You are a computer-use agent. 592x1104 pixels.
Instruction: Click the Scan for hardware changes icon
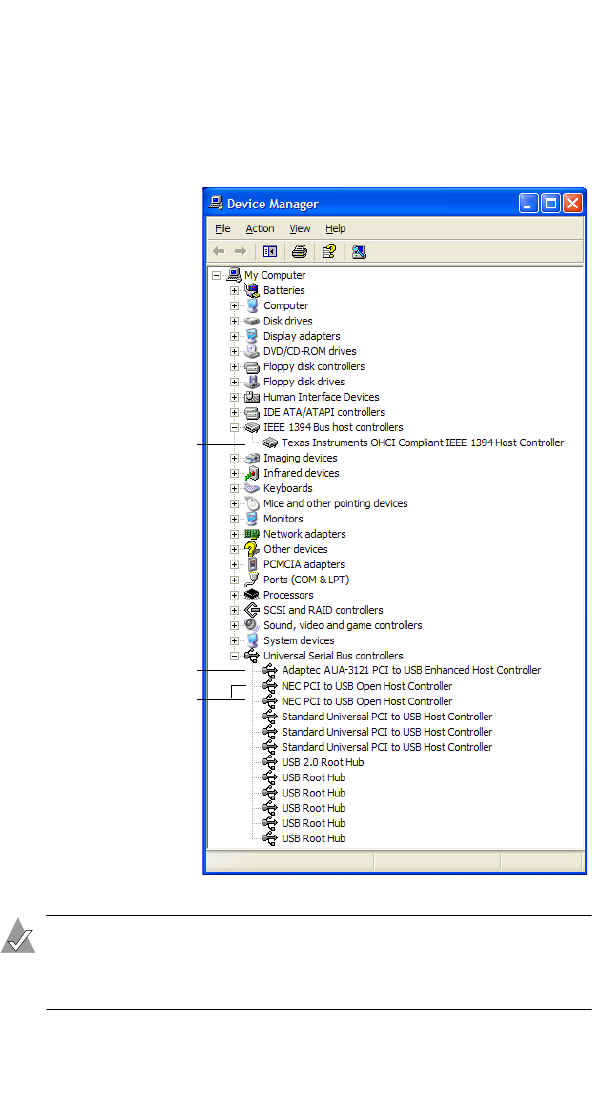358,251
